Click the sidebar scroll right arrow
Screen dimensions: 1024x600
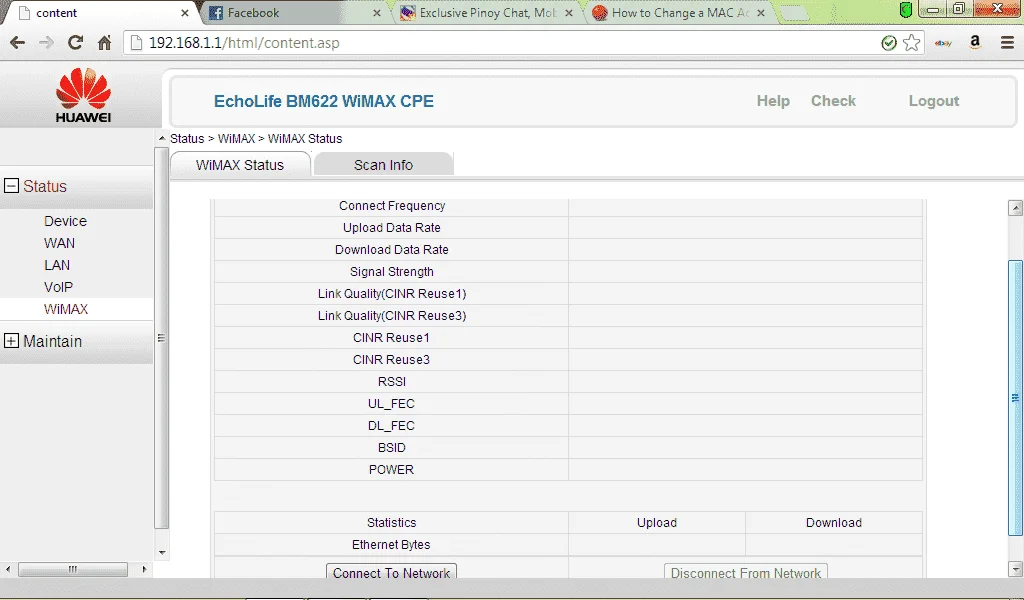tap(144, 569)
